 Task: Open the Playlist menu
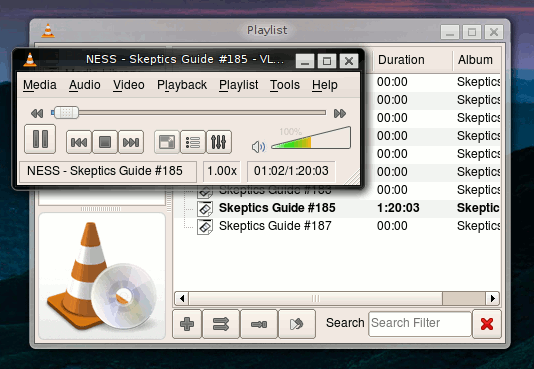click(x=238, y=85)
